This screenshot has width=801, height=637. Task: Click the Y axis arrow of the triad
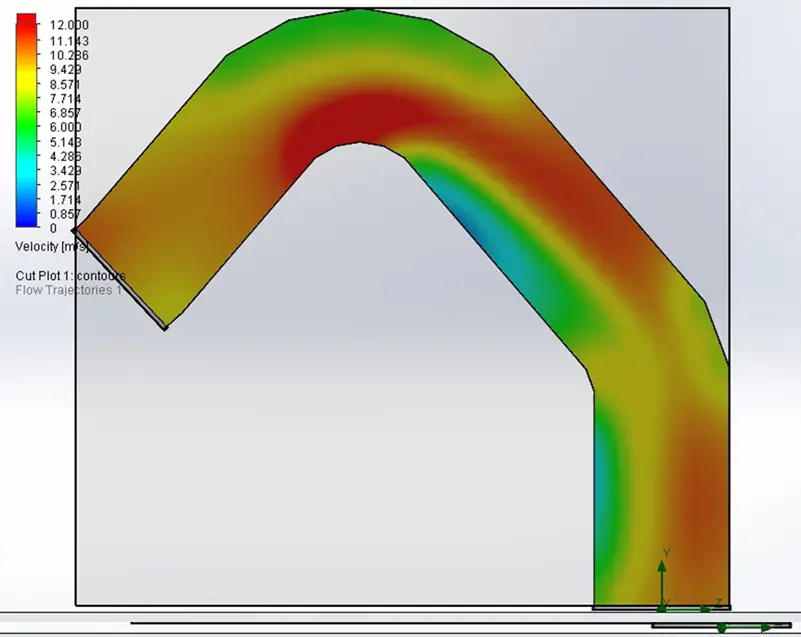(x=662, y=580)
